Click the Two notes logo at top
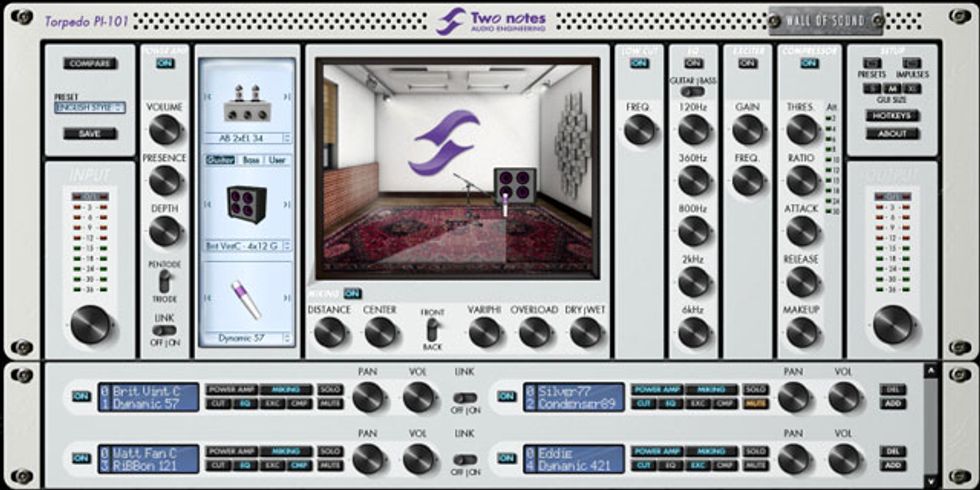Viewport: 980px width, 490px height. point(491,21)
